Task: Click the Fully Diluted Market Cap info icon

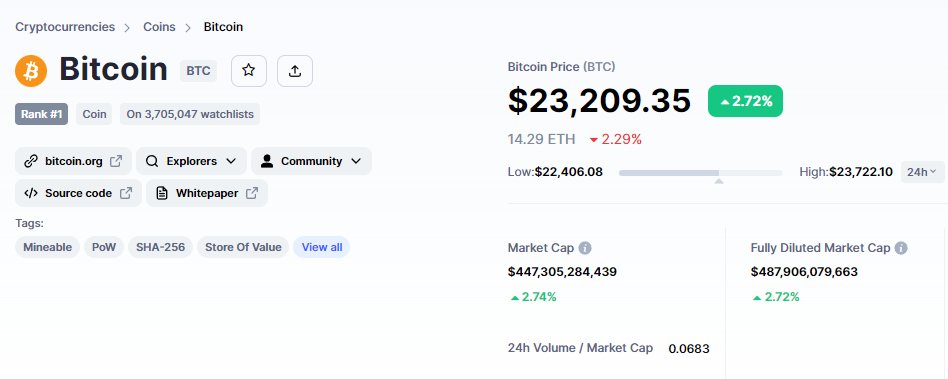Action: click(901, 248)
